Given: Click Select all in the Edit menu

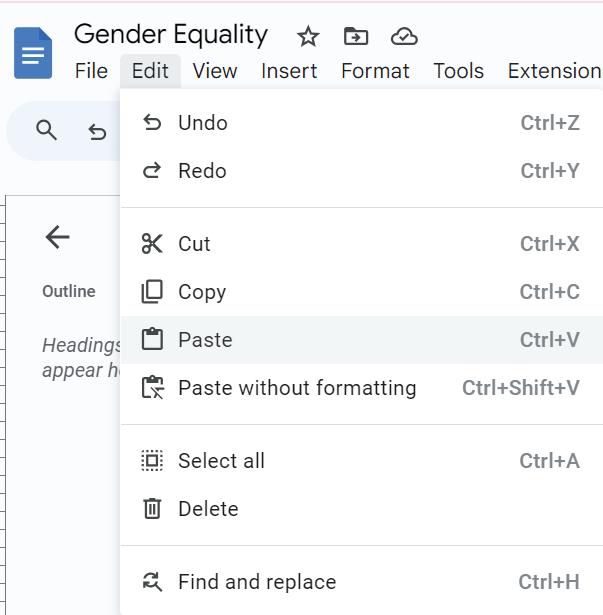Looking at the screenshot, I should (221, 461).
